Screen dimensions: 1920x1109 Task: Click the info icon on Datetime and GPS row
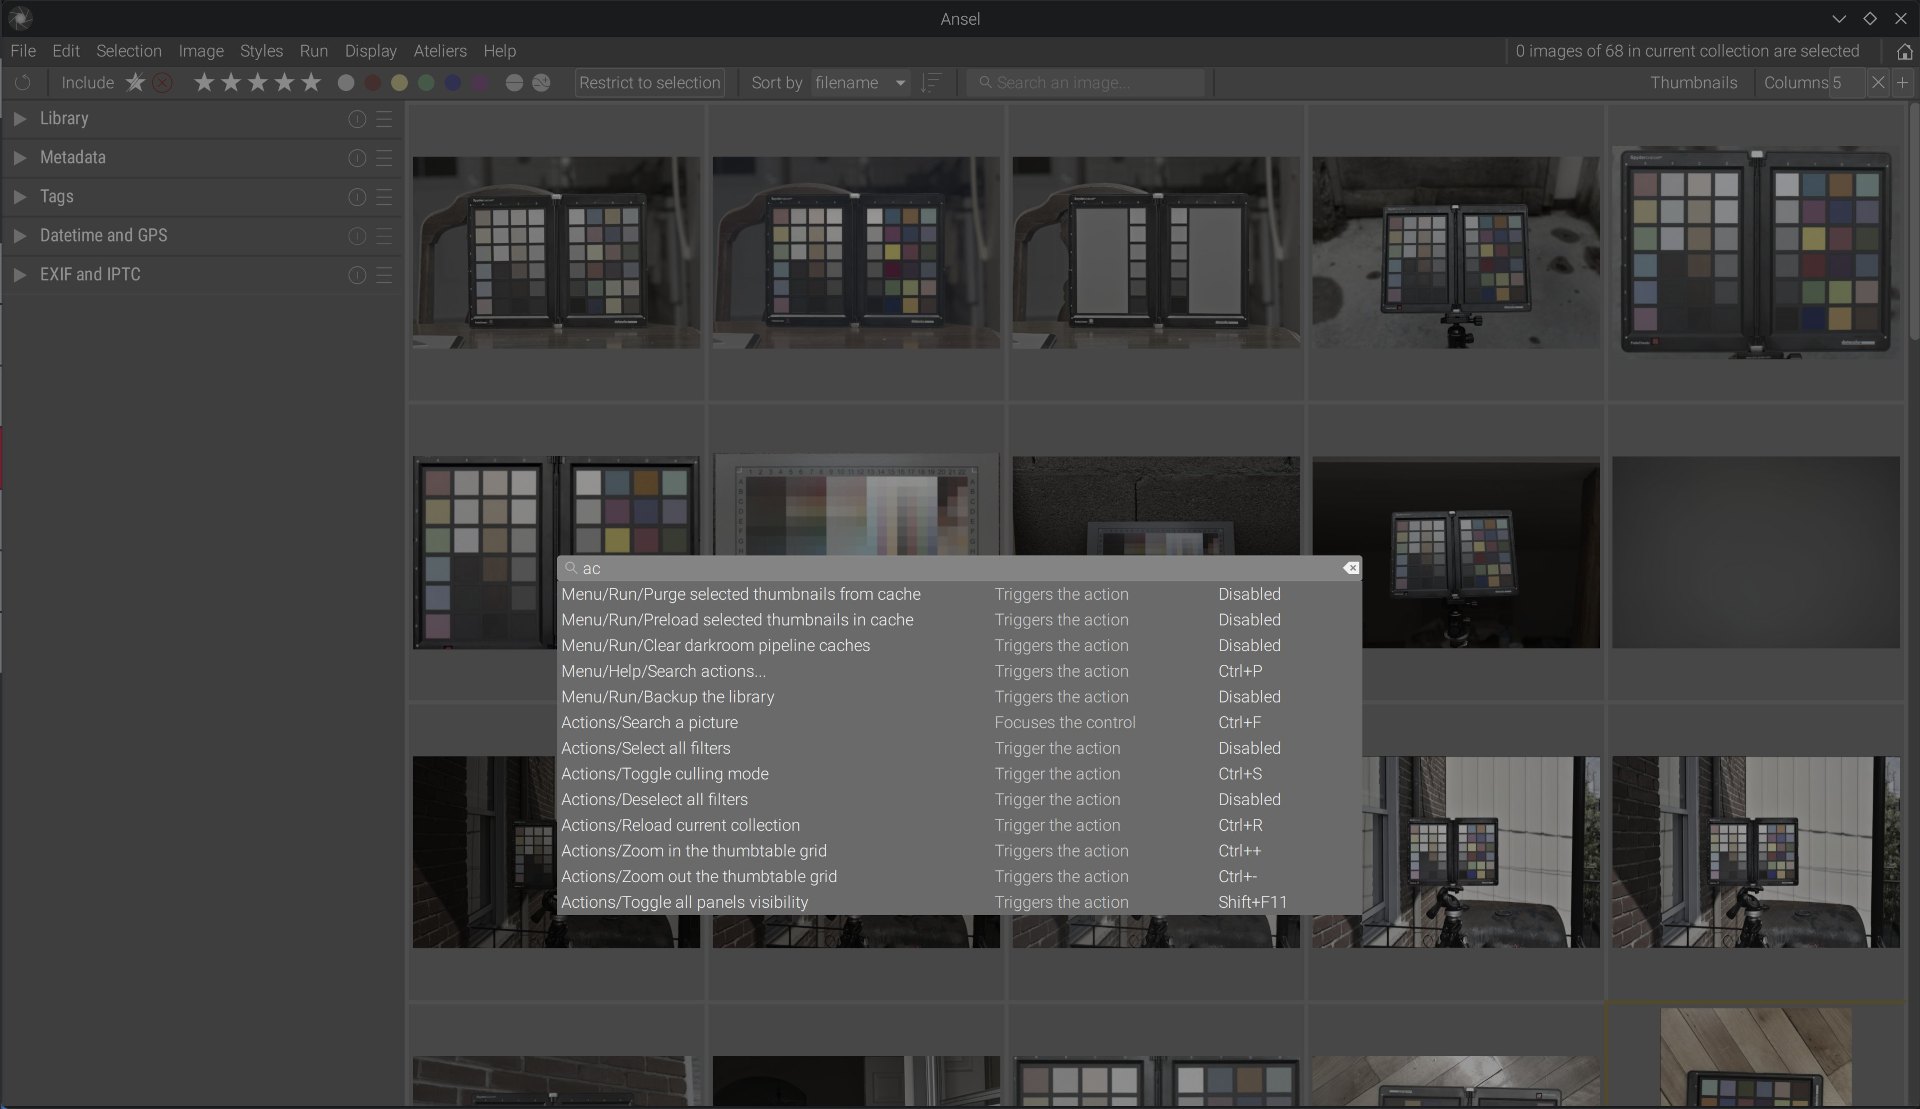tap(357, 236)
